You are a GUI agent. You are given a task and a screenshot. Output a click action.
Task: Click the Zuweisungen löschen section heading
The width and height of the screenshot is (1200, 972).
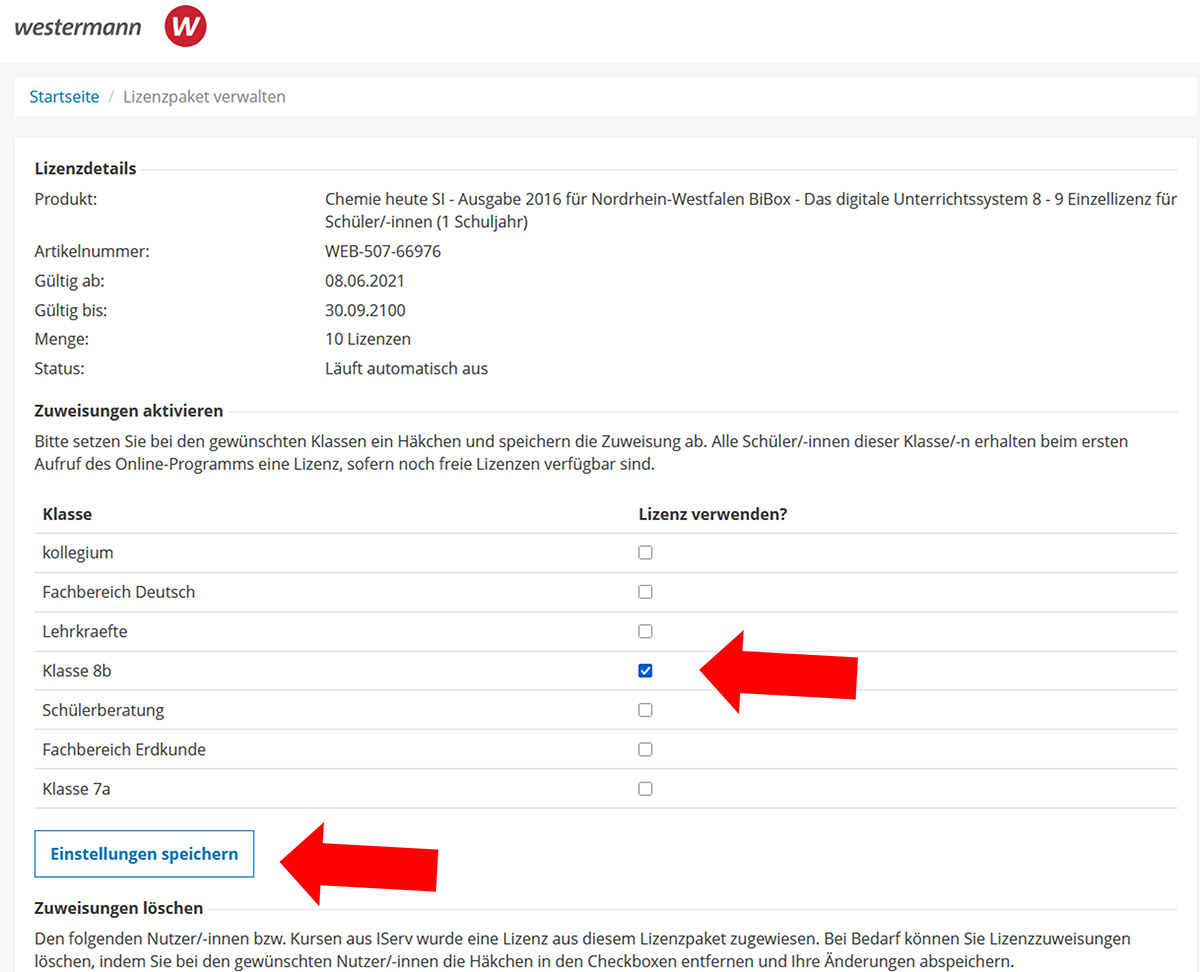(x=119, y=908)
